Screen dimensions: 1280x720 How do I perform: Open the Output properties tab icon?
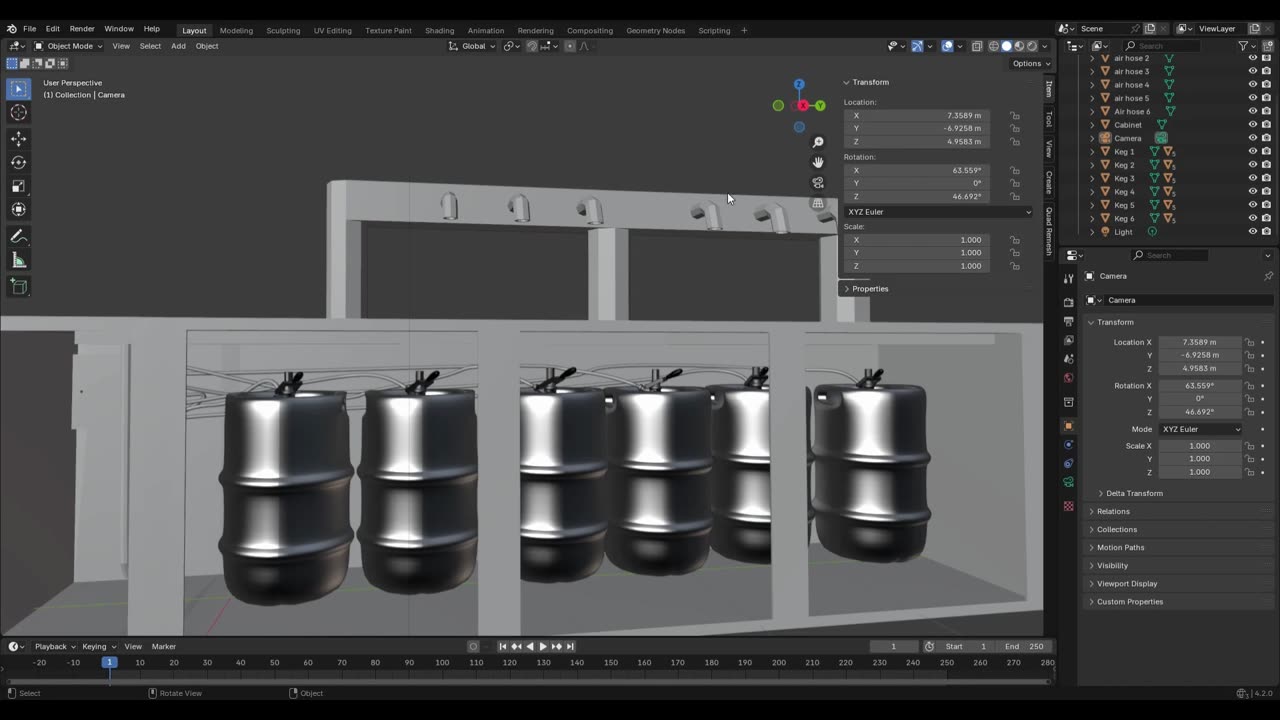1068,321
